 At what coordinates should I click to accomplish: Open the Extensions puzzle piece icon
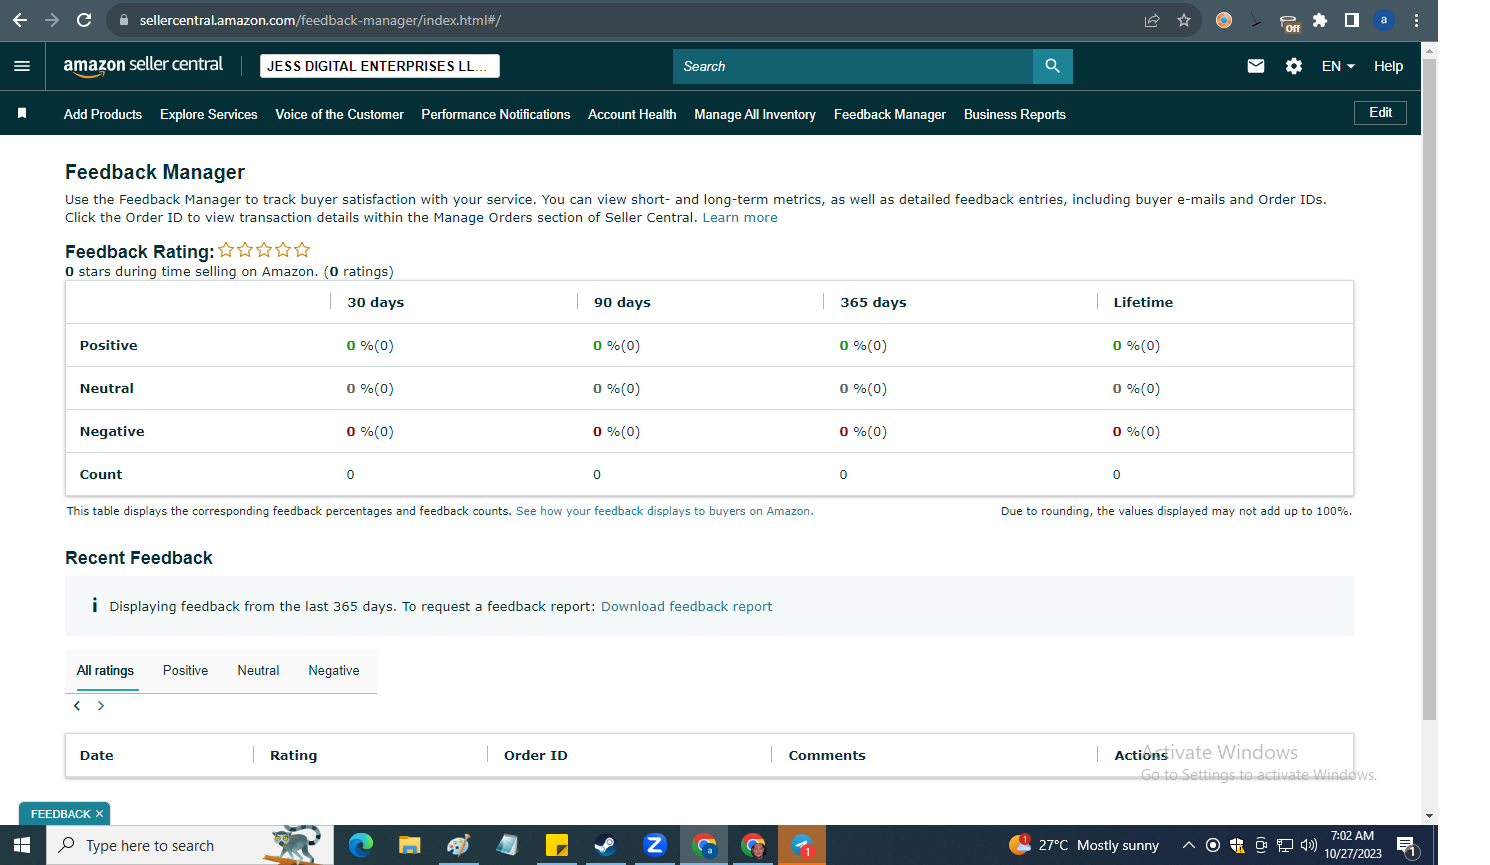coord(1320,20)
